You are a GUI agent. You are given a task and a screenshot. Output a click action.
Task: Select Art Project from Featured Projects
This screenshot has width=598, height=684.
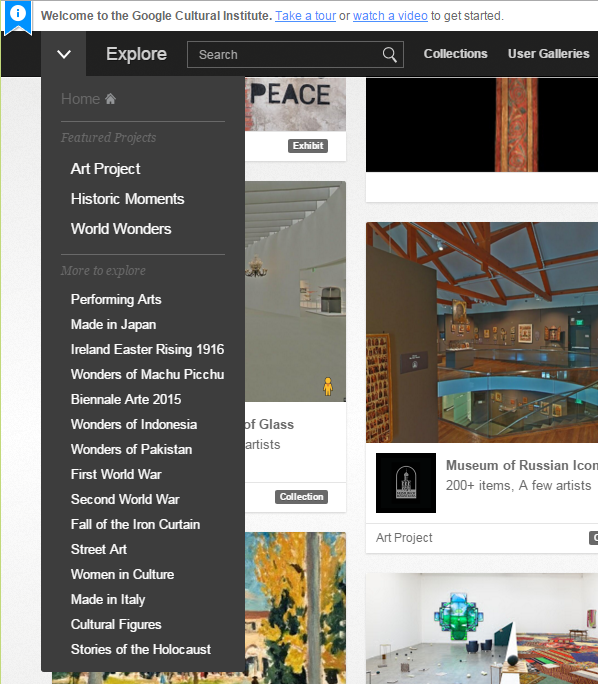[x=105, y=169]
